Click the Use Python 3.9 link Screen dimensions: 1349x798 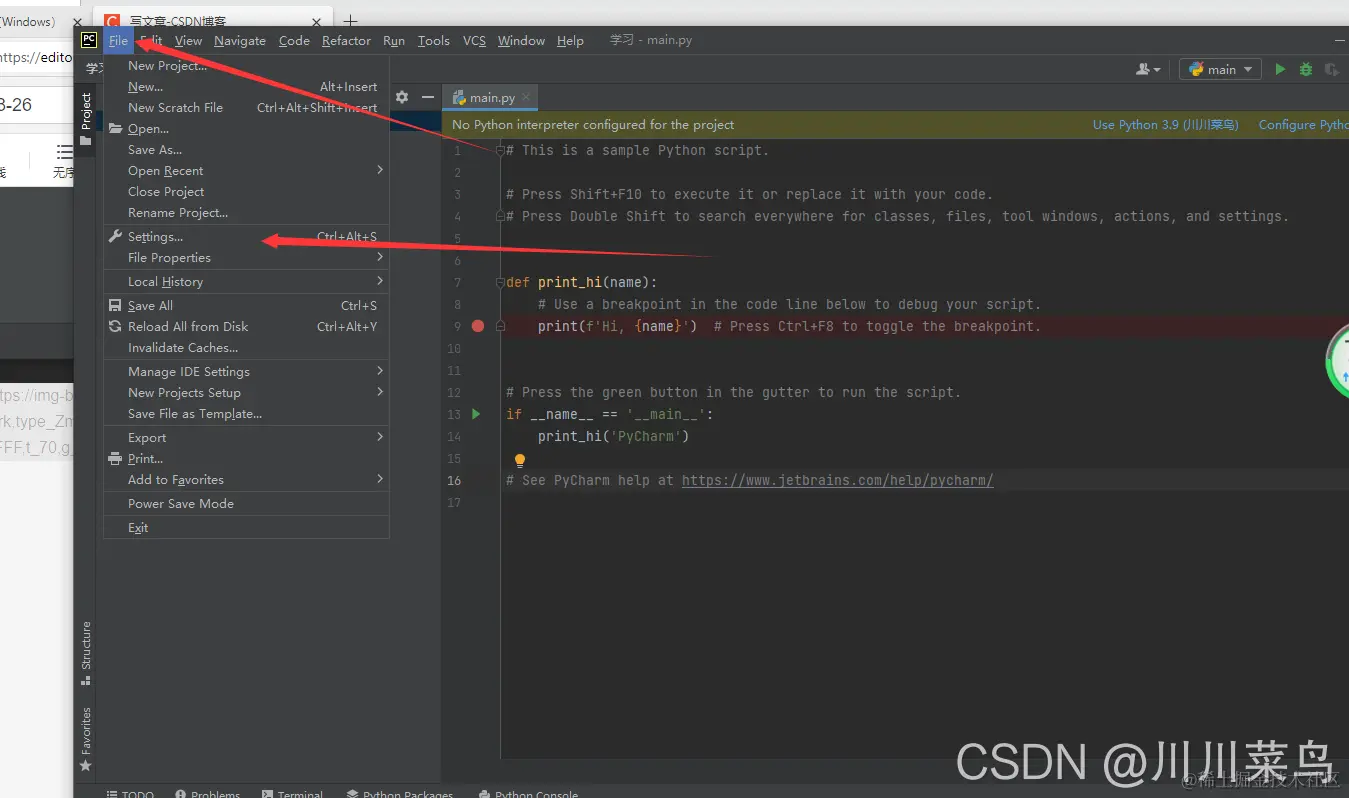tap(1165, 125)
